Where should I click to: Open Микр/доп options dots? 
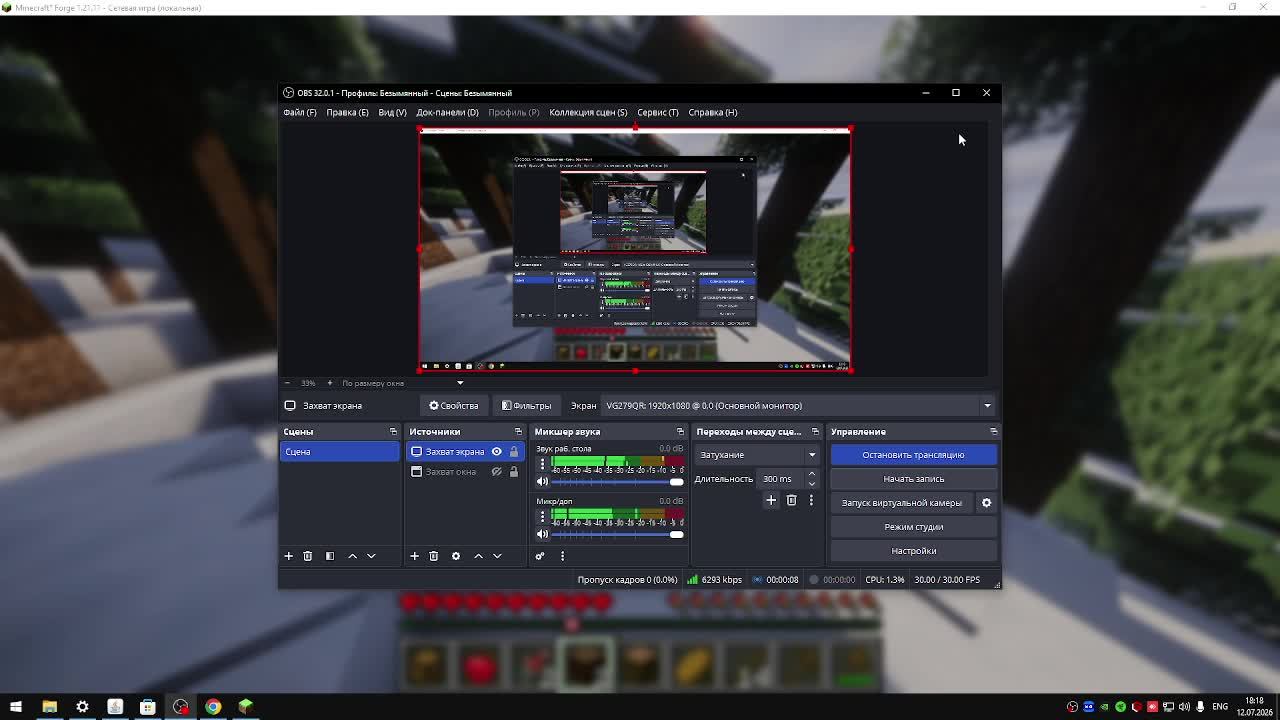(x=542, y=517)
